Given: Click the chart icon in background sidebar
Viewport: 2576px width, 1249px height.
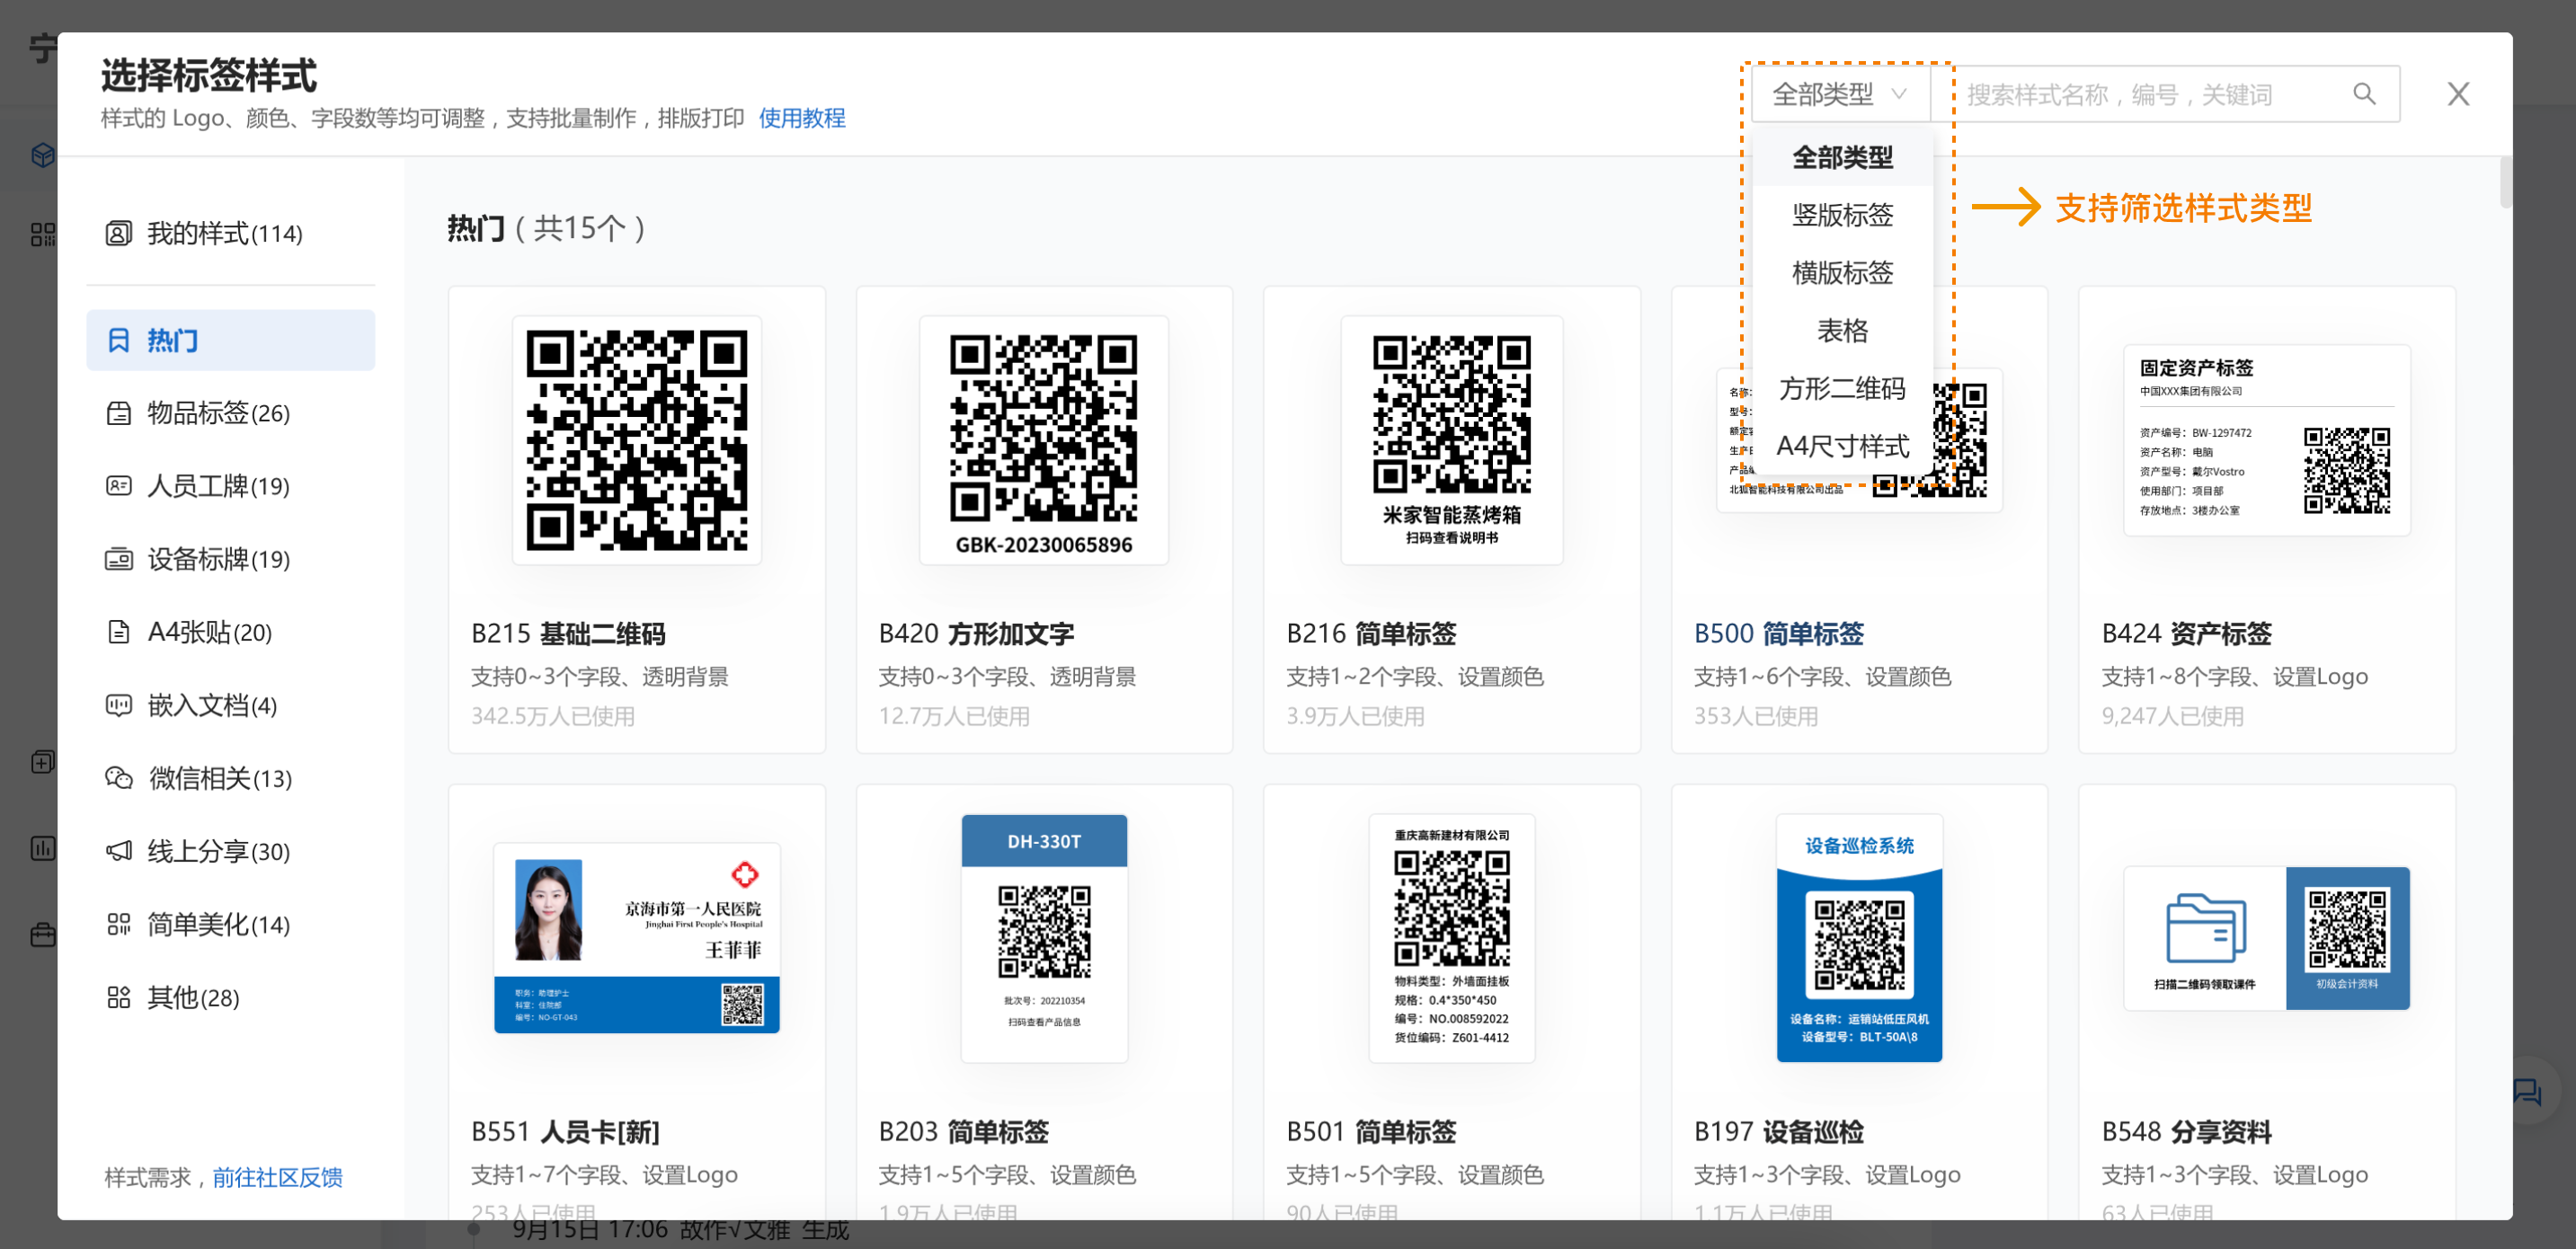Looking at the screenshot, I should [42, 848].
